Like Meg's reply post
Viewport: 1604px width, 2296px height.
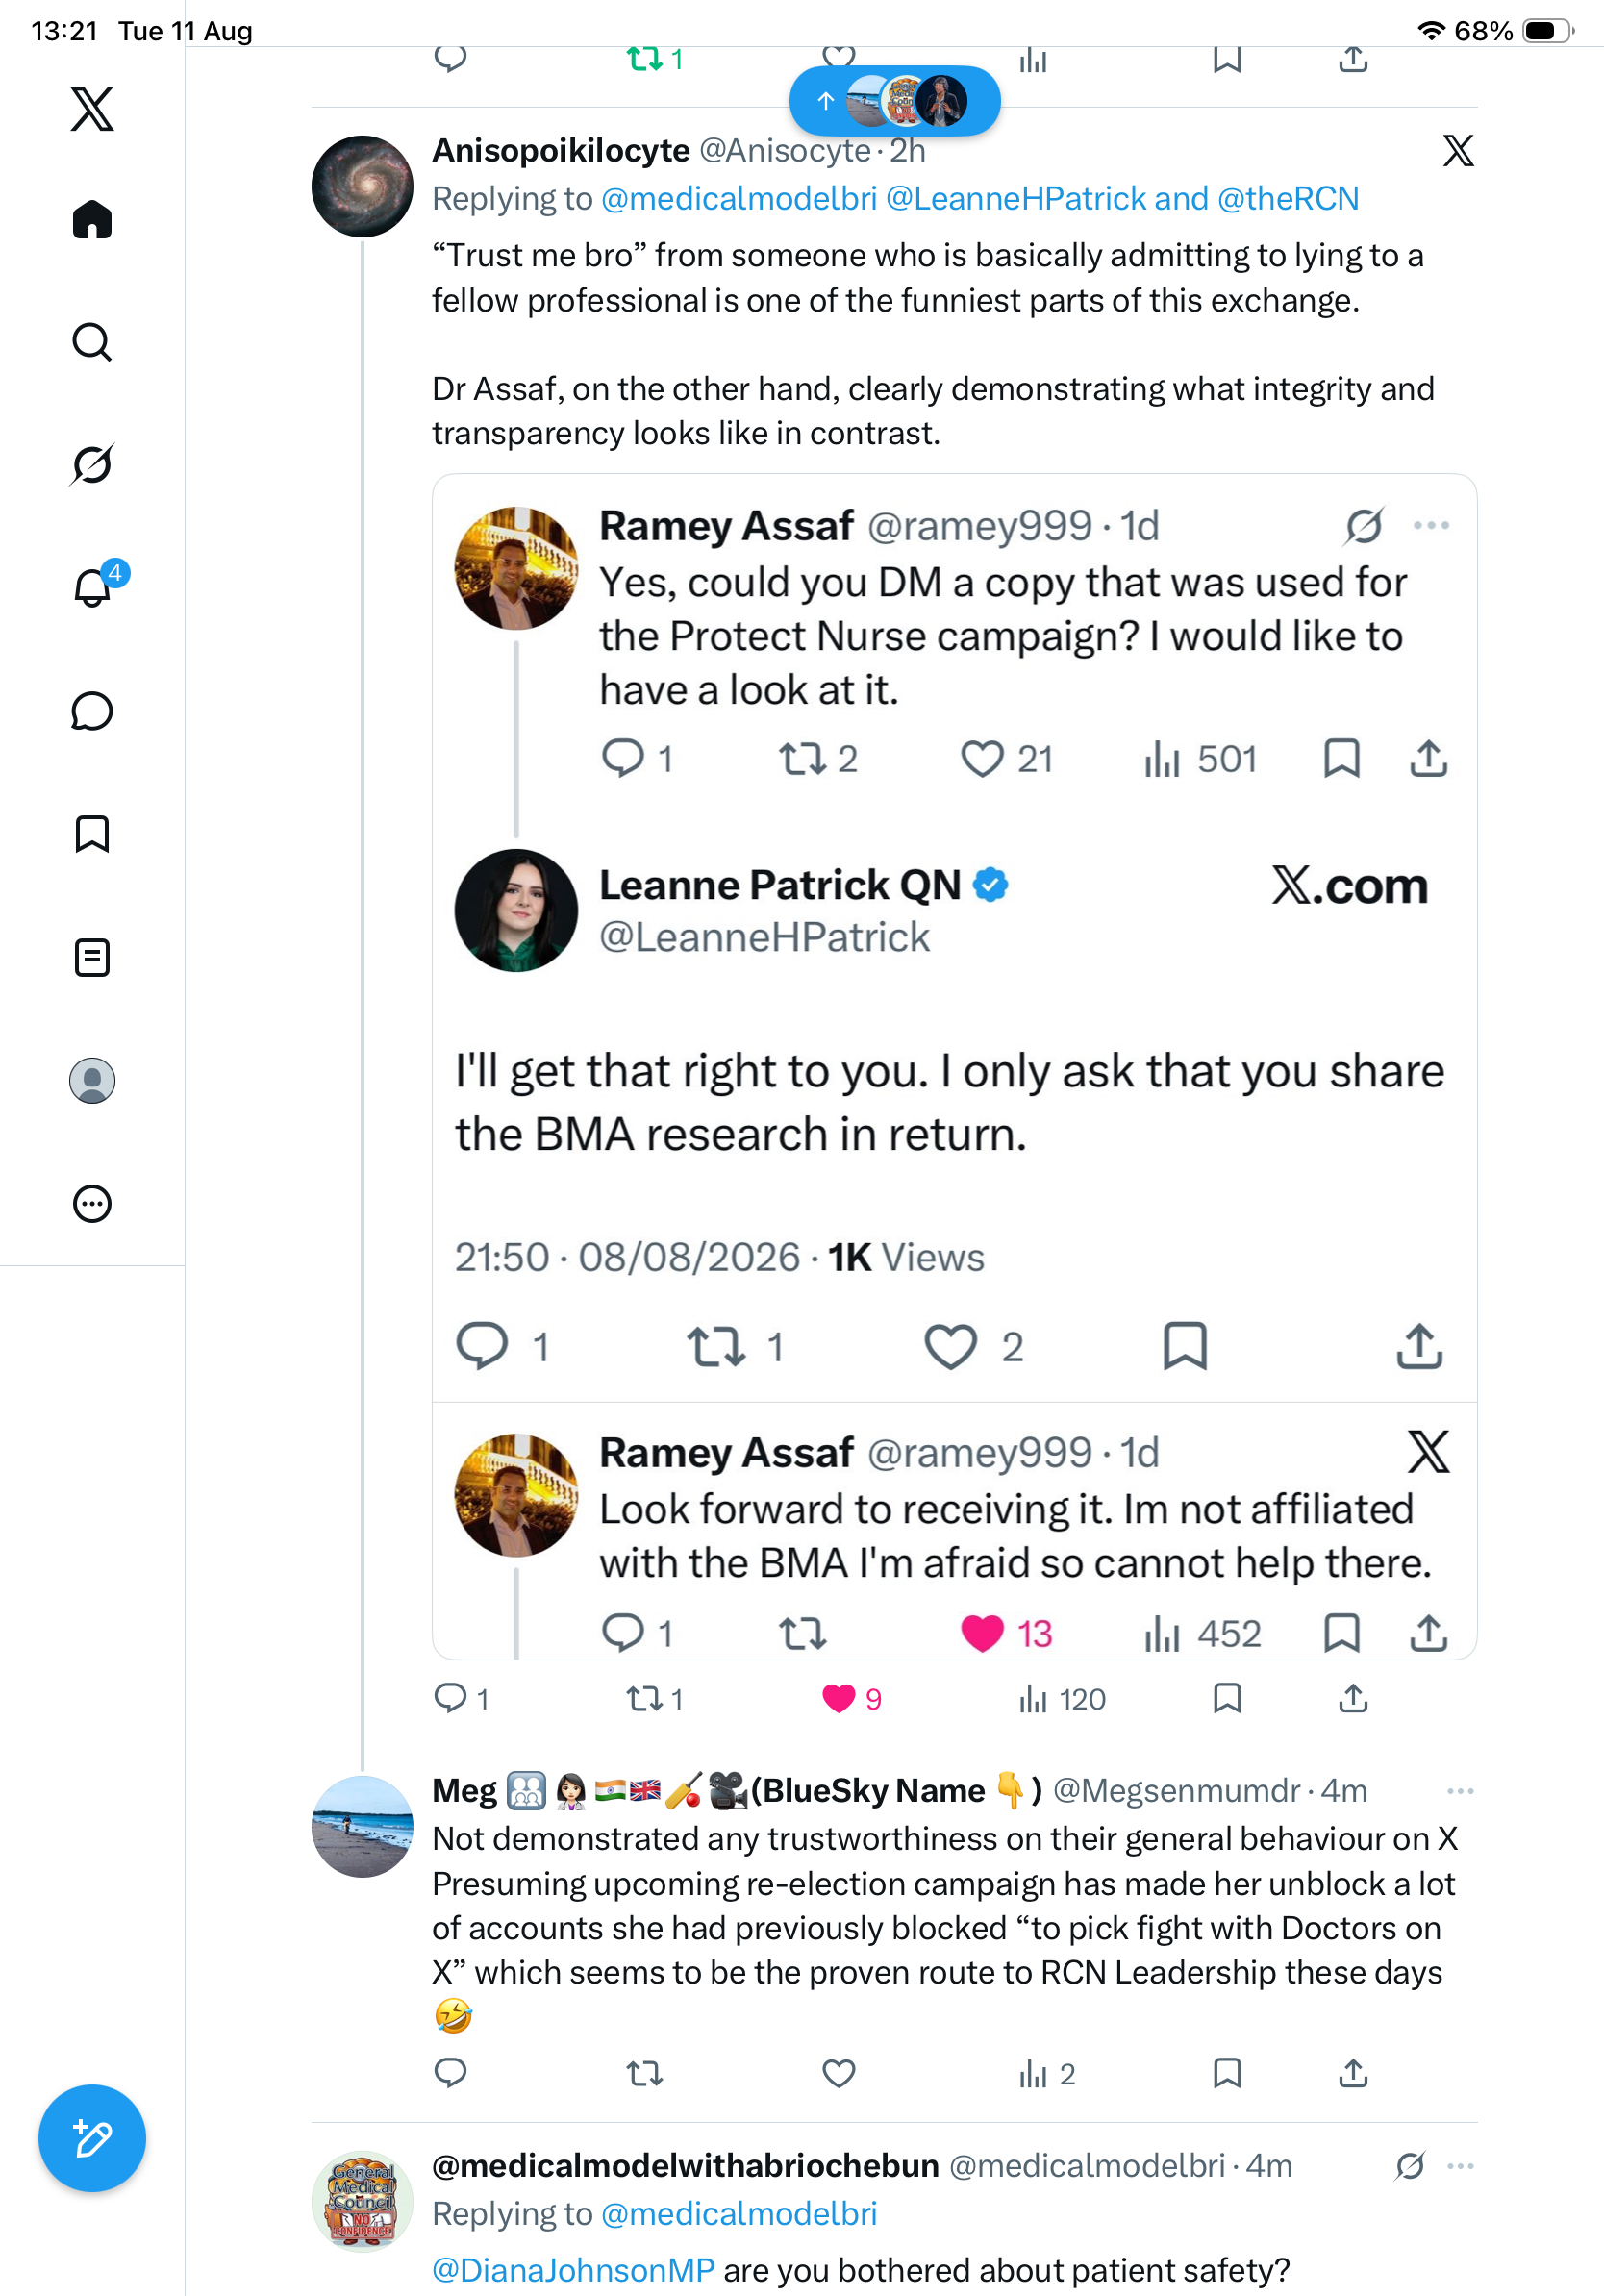[x=839, y=2073]
